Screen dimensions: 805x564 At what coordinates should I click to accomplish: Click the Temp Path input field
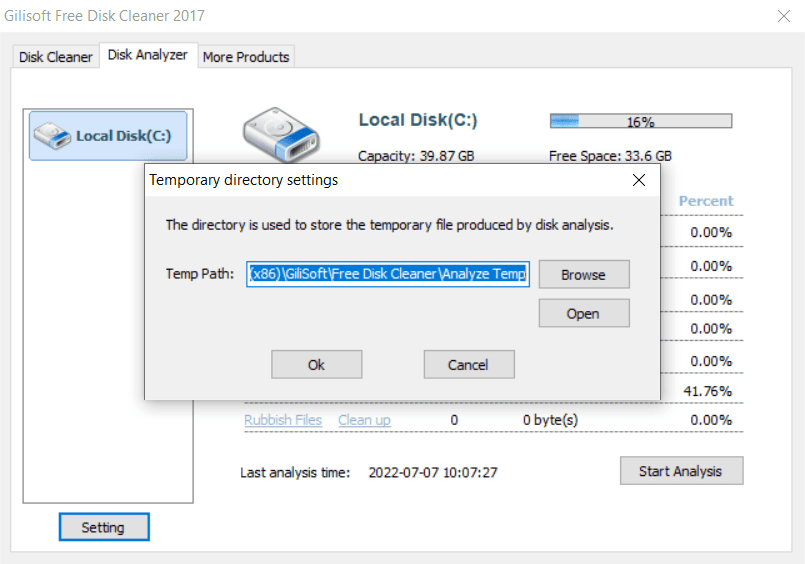point(388,274)
